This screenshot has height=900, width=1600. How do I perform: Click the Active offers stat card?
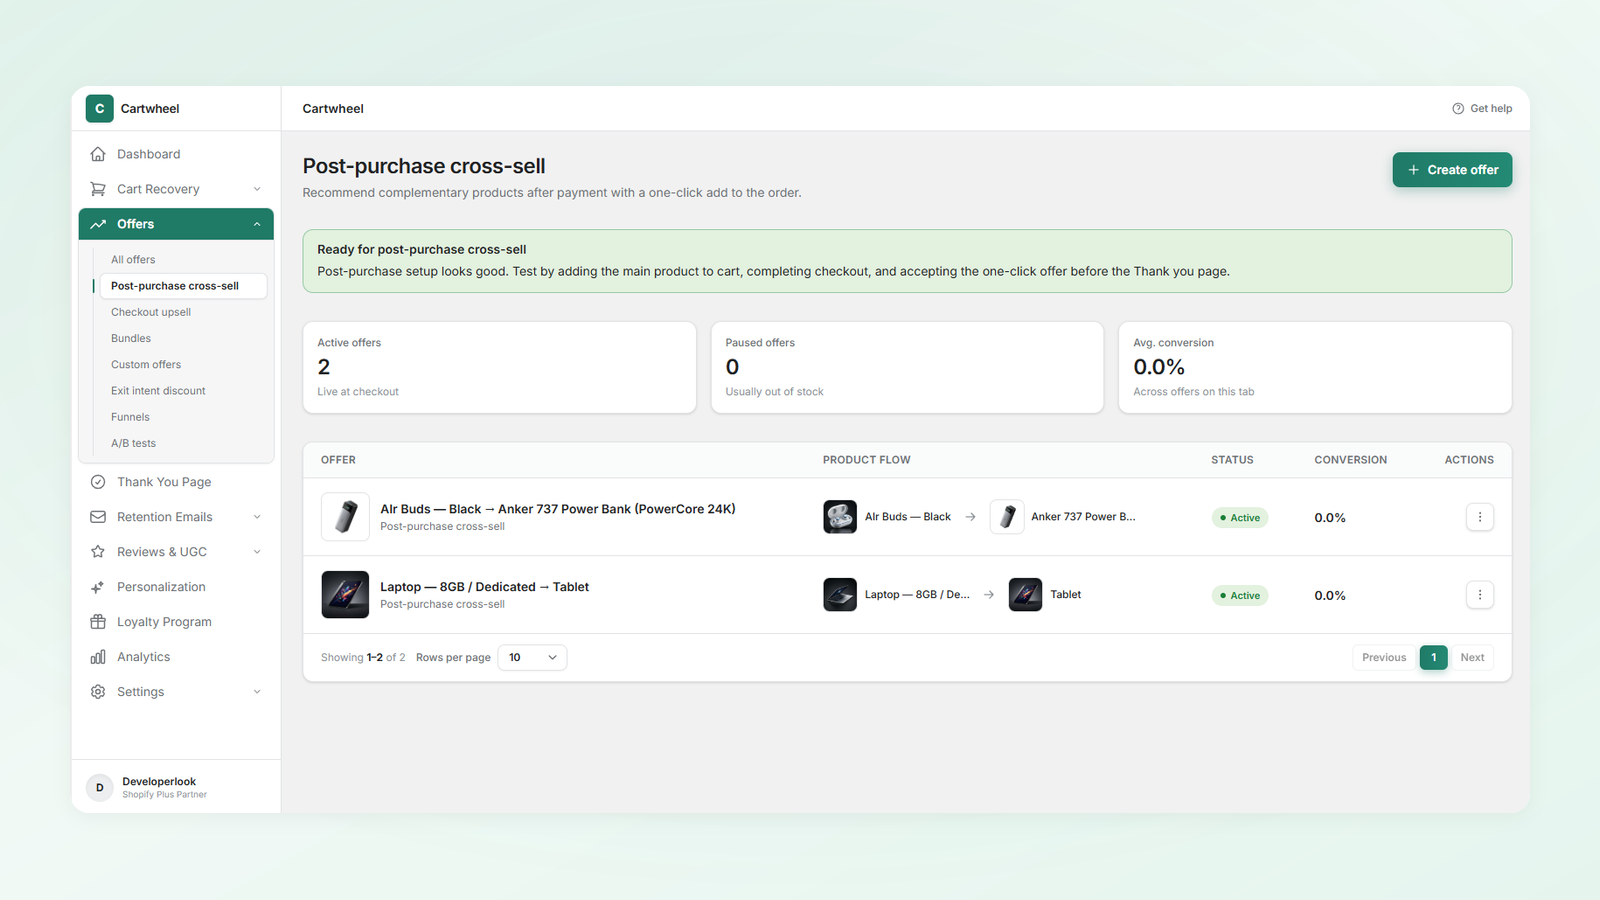click(500, 367)
